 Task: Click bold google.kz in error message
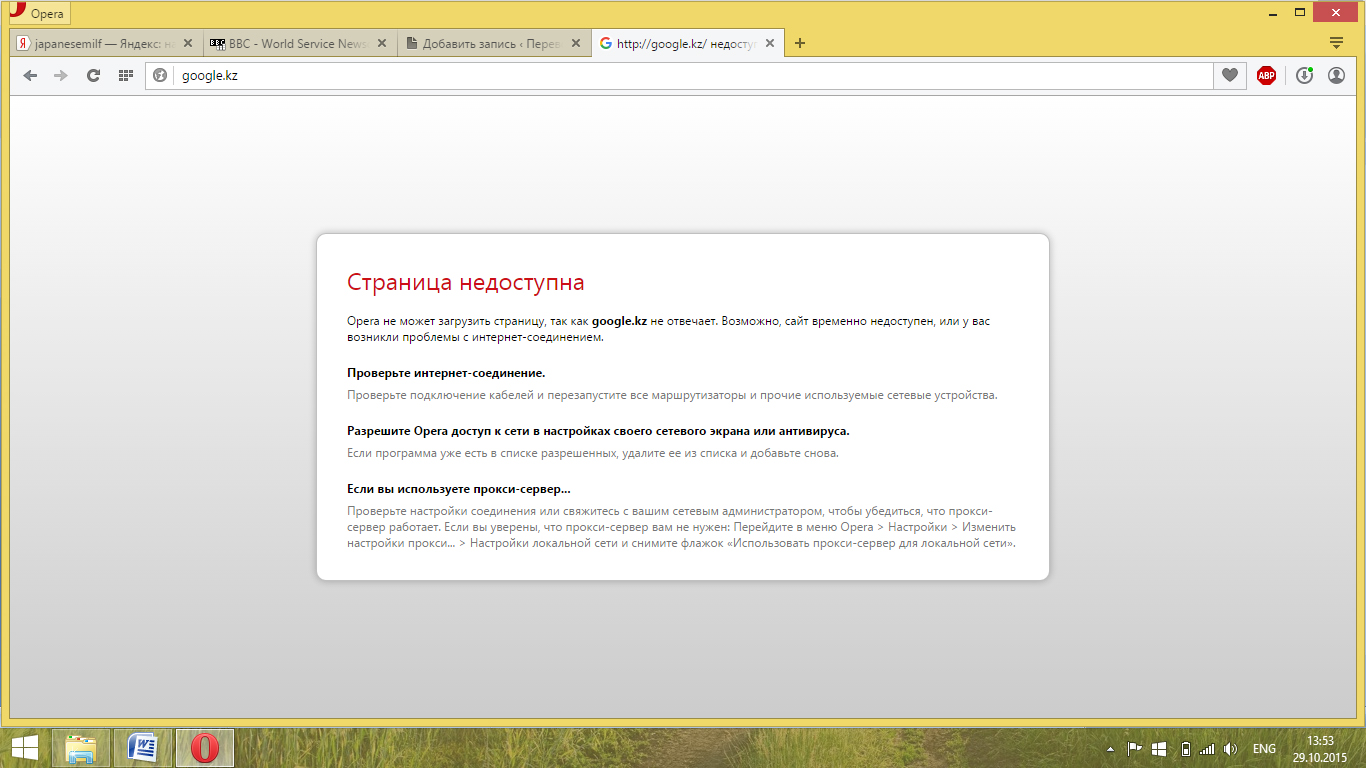pyautogui.click(x=619, y=322)
